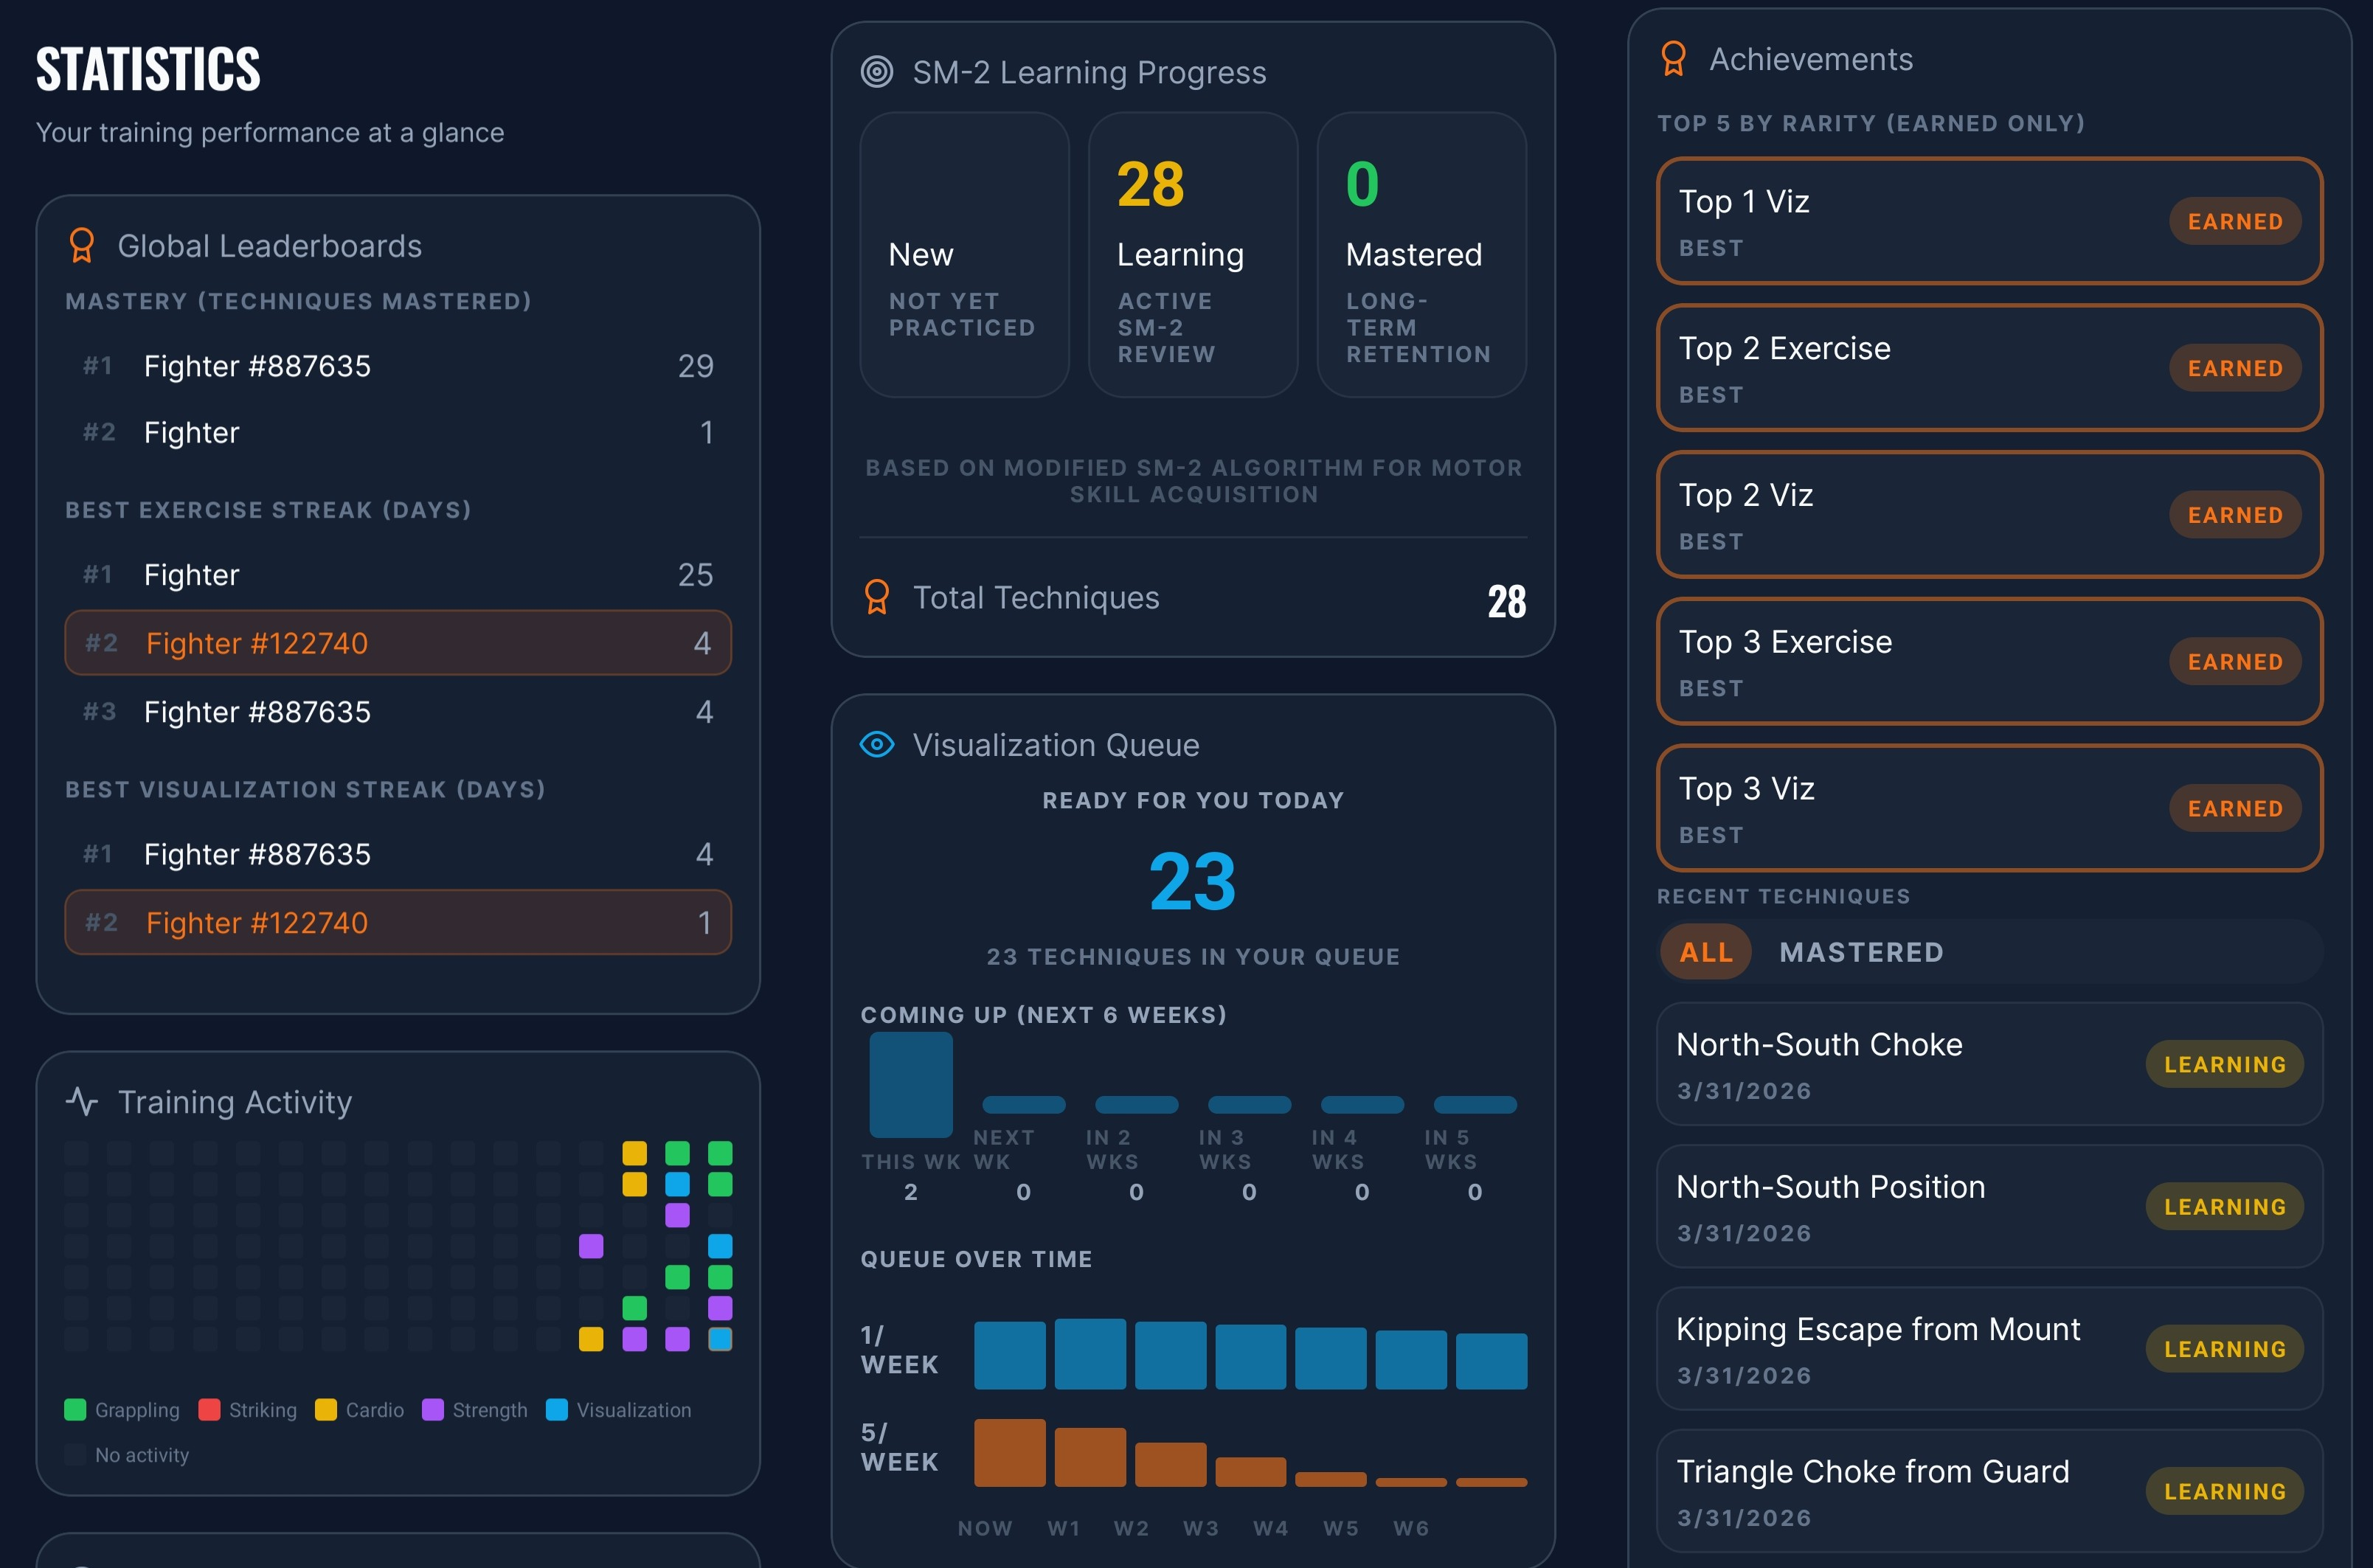Open the Top 5 by Rarity section
Screen dimensions: 2373x1568
point(1871,123)
